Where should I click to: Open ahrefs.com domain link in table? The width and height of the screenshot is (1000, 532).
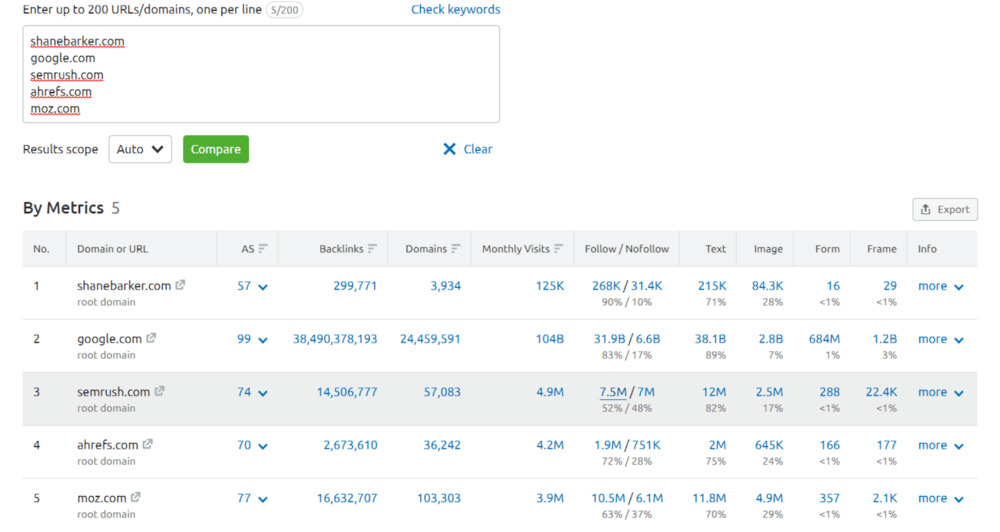click(x=108, y=445)
